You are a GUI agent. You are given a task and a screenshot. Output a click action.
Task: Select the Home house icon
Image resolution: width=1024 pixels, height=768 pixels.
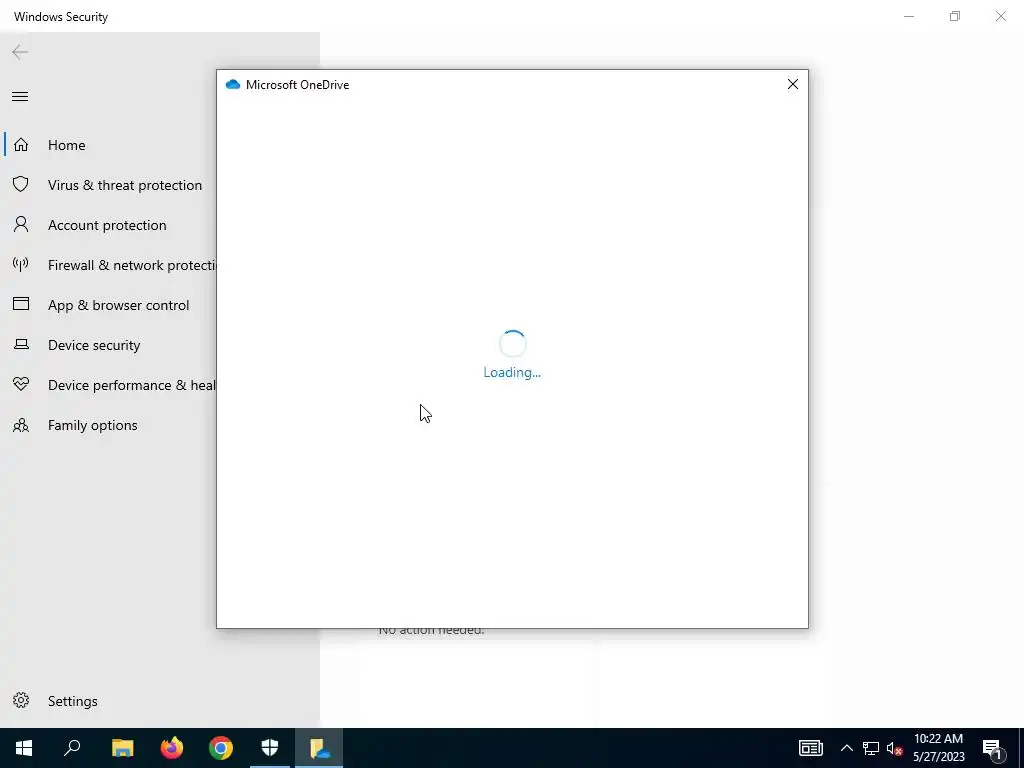[x=21, y=144]
